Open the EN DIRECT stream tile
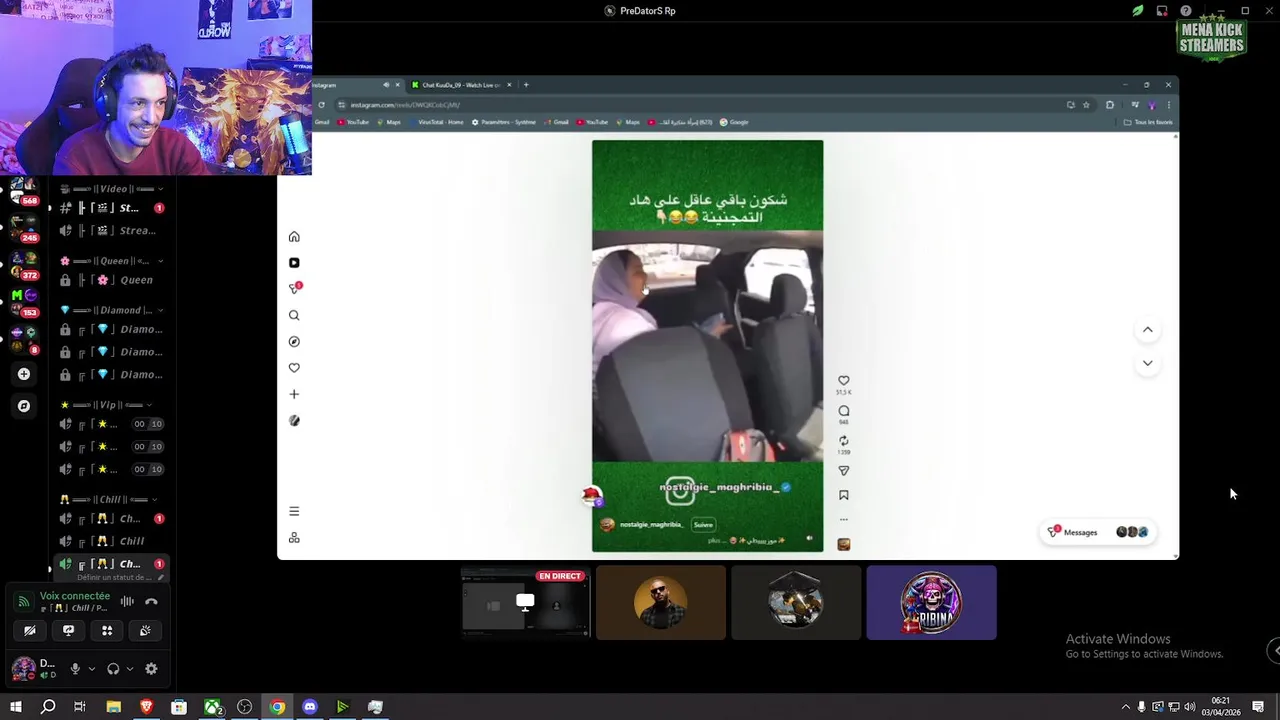The height and width of the screenshot is (720, 1280). (x=525, y=602)
